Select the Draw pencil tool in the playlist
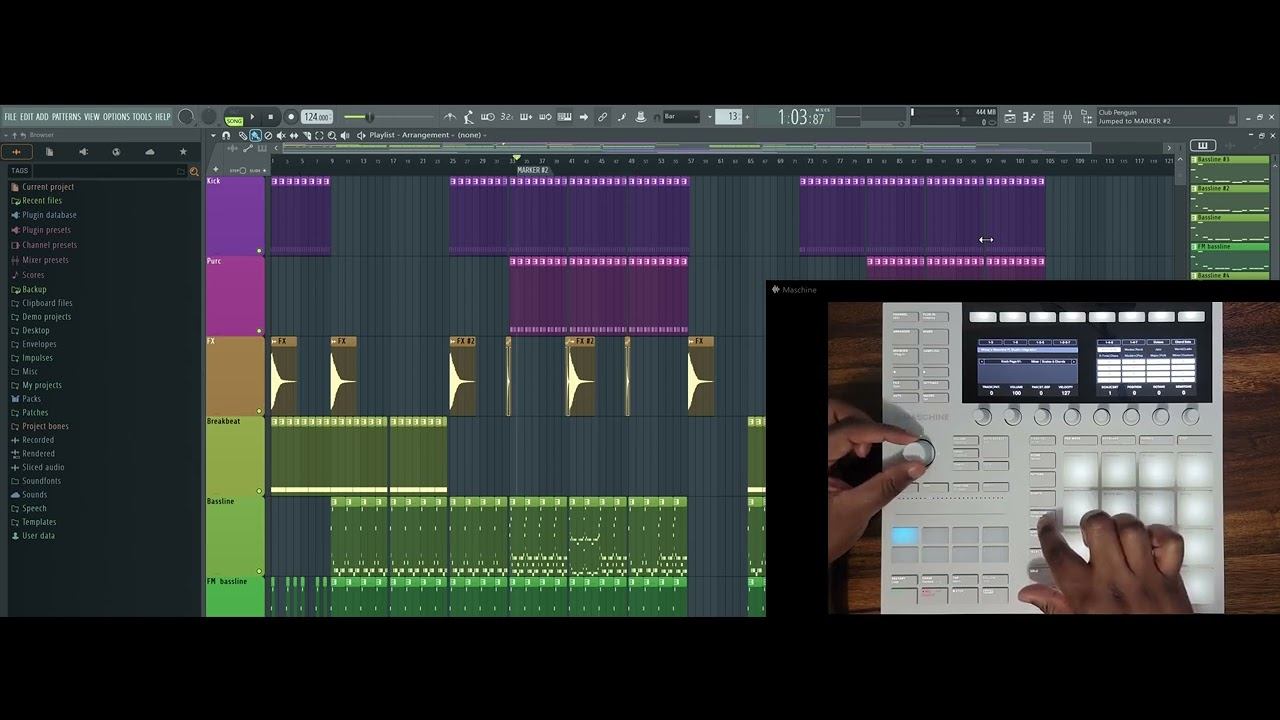The image size is (1280, 720). tap(243, 135)
